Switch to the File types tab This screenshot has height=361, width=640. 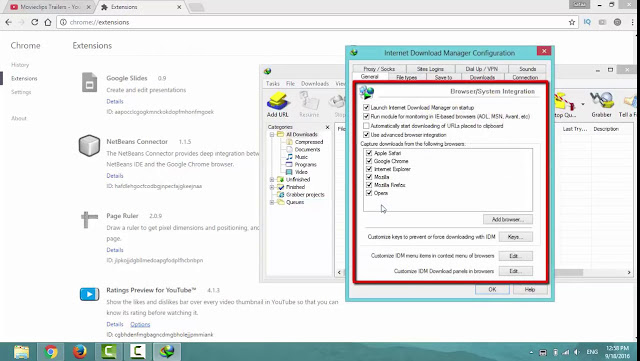click(406, 77)
